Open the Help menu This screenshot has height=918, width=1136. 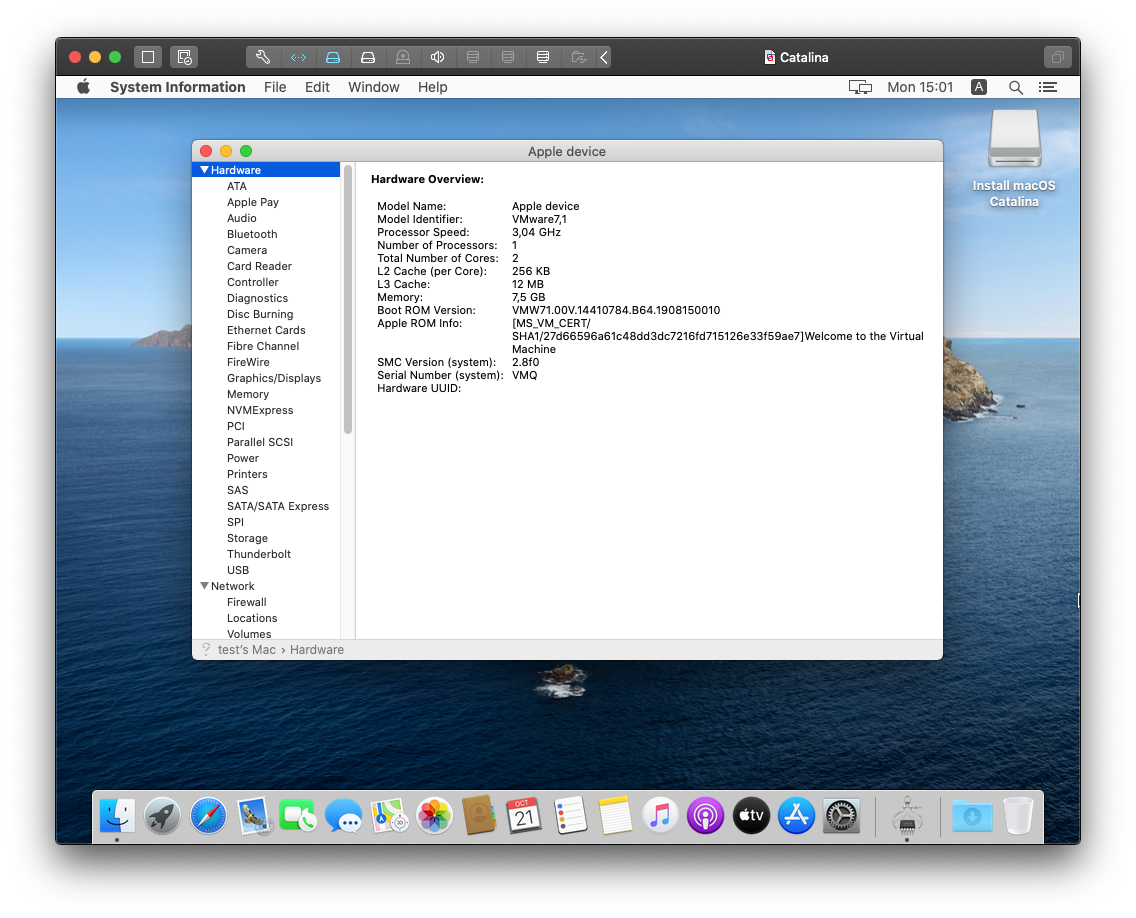click(x=433, y=87)
